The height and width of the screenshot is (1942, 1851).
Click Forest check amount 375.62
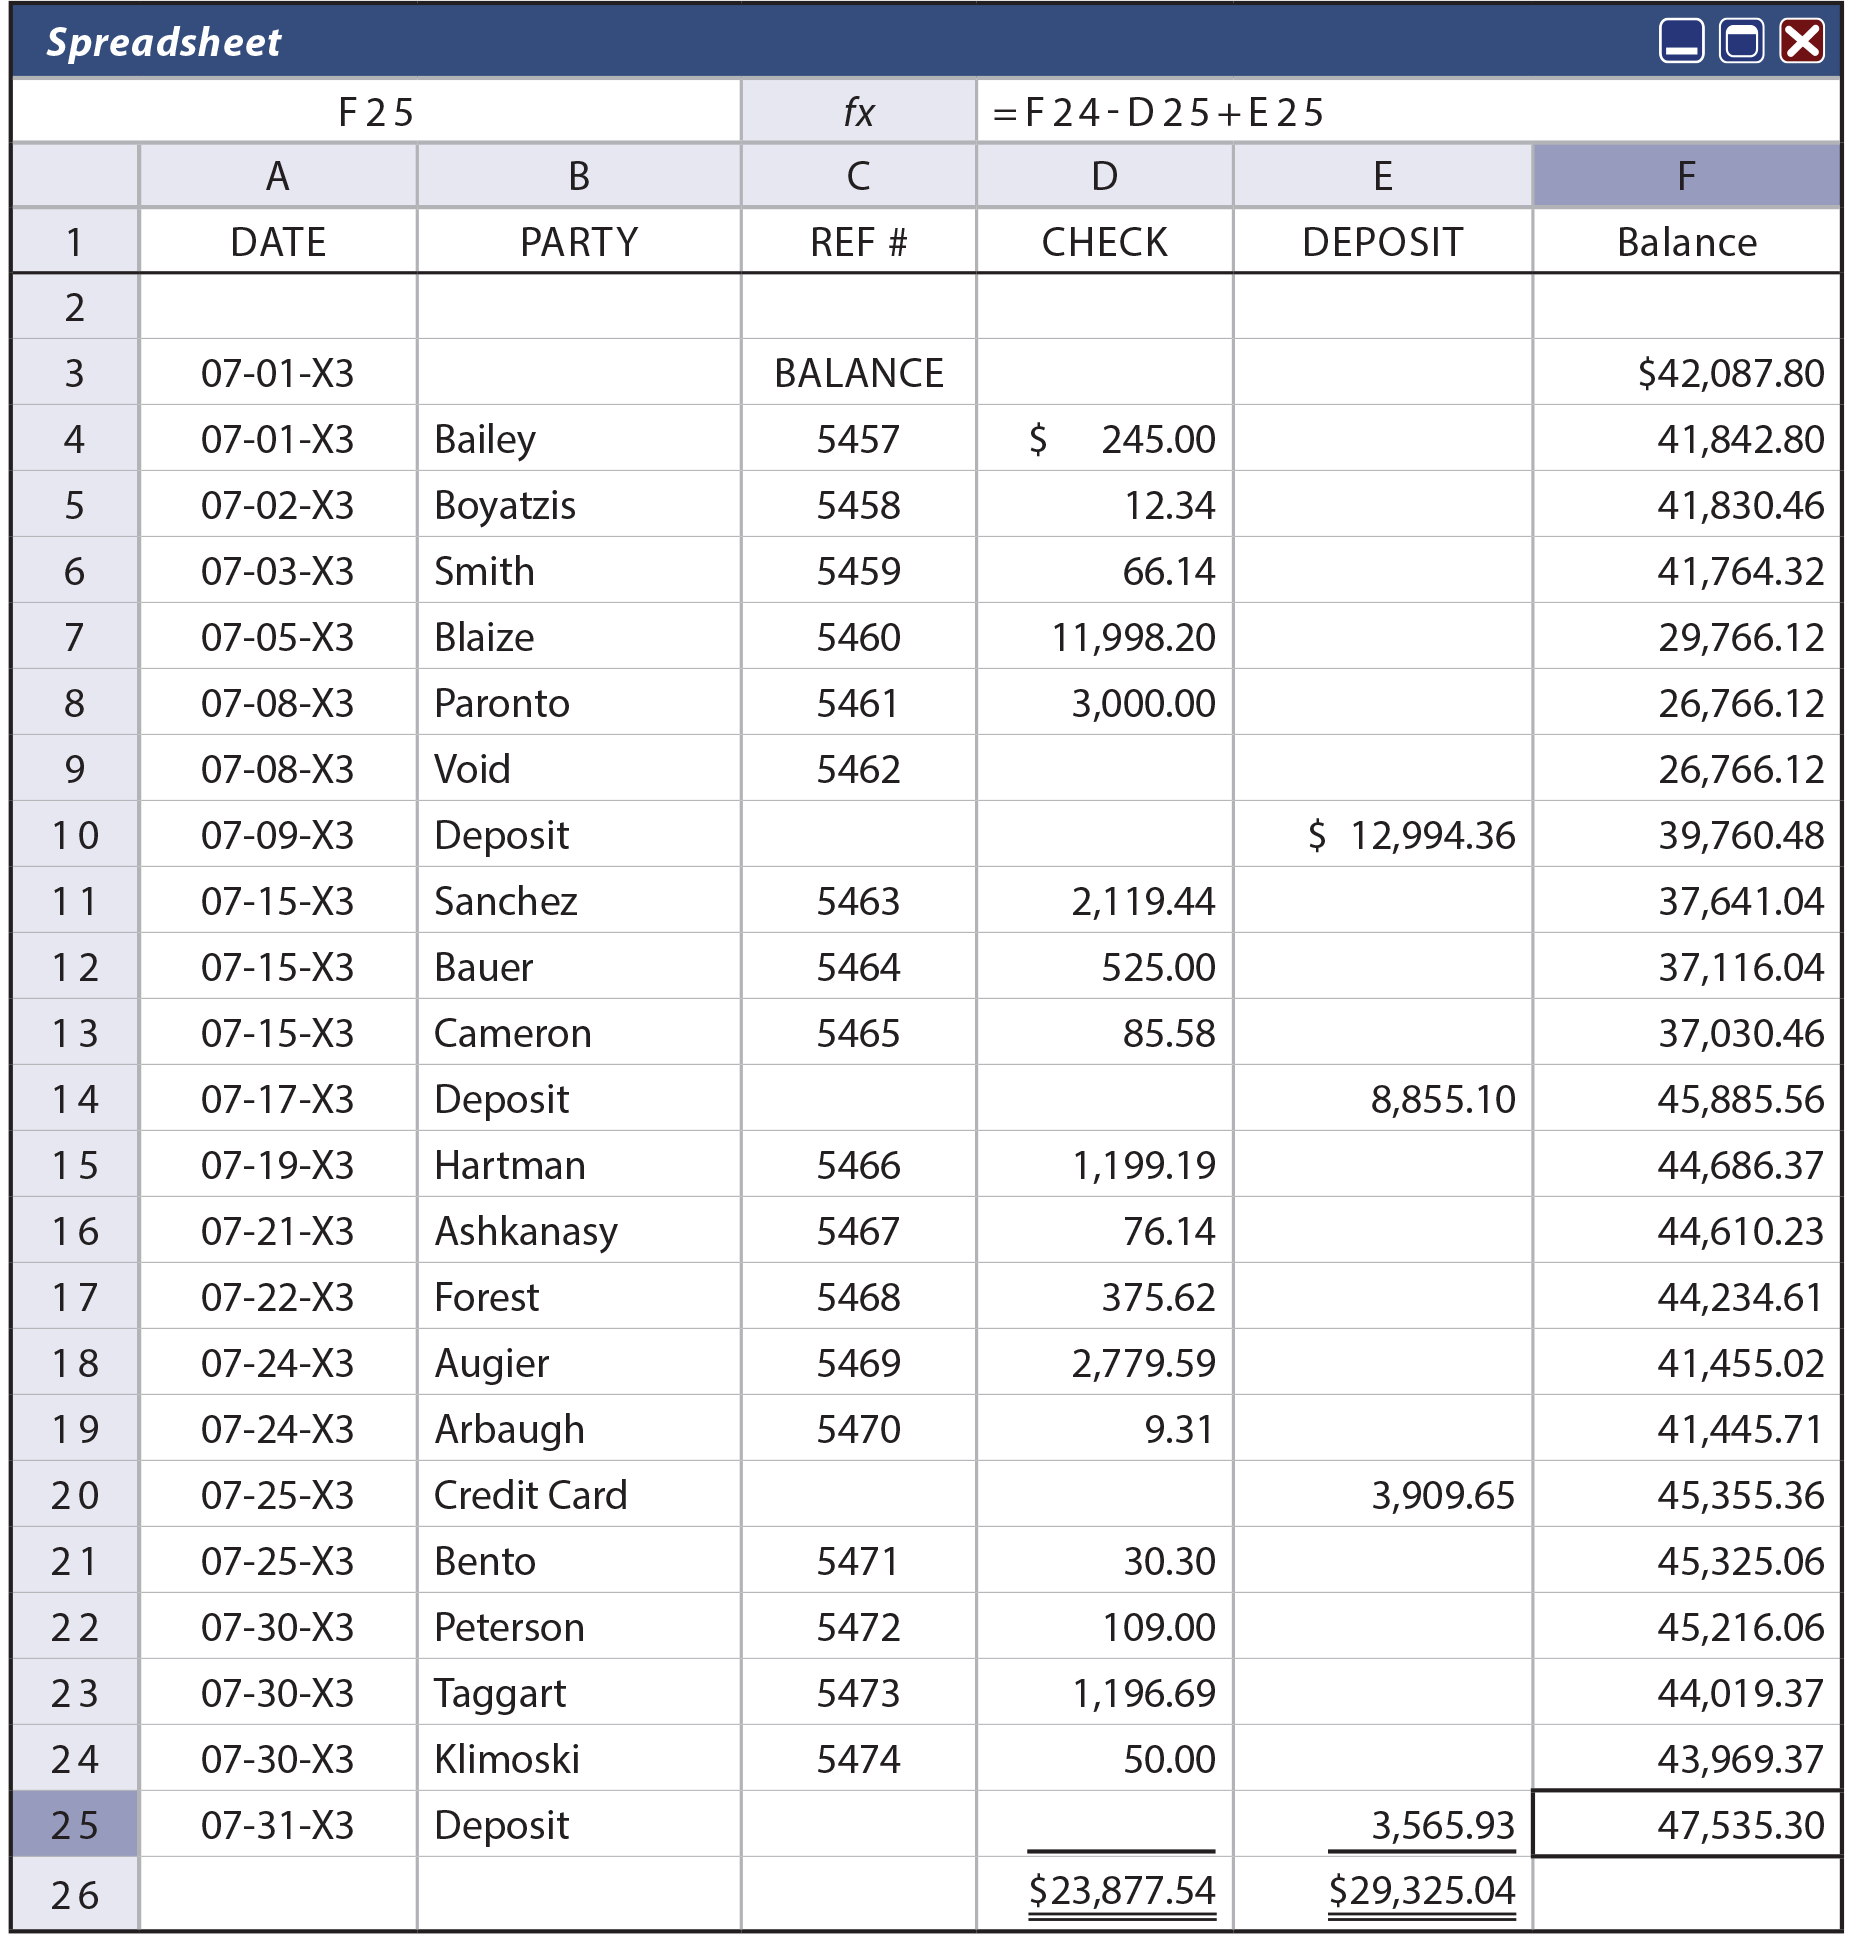(1105, 1296)
